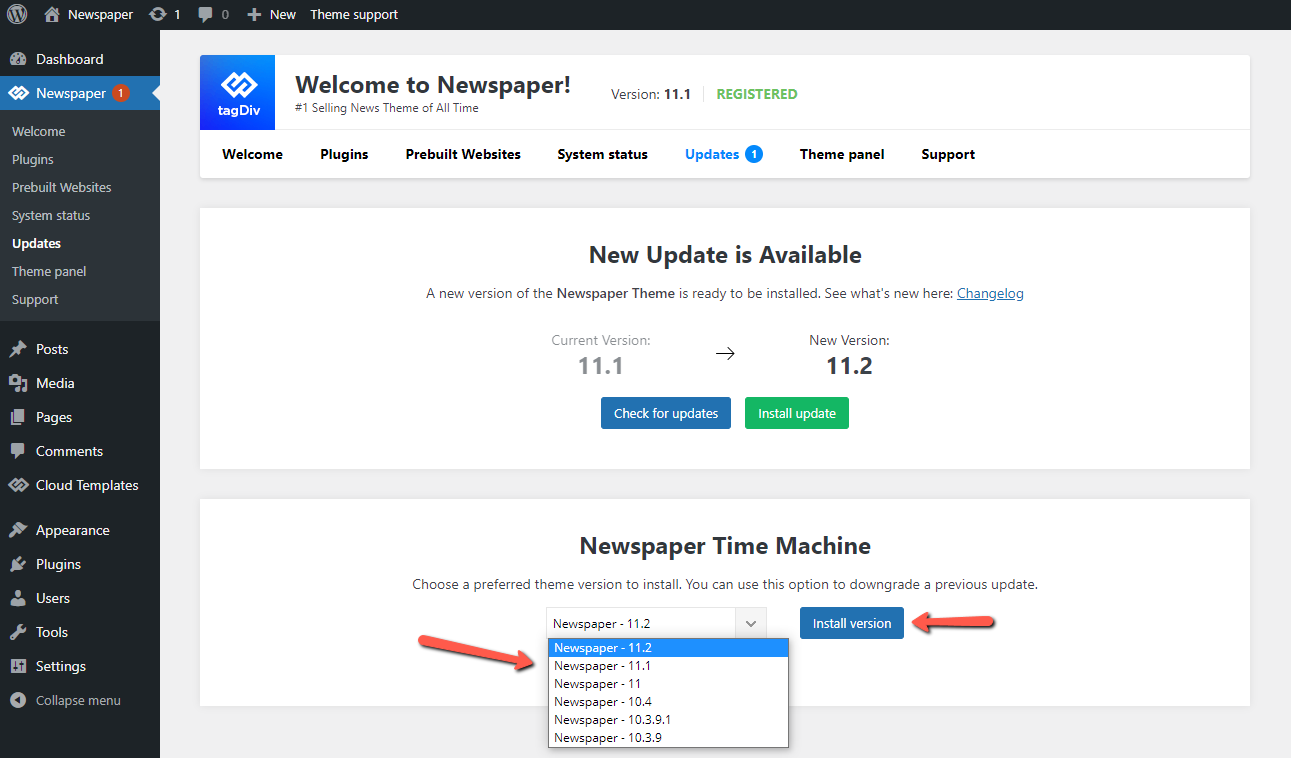The width and height of the screenshot is (1291, 758).
Task: Click the Check for updates button
Action: (666, 413)
